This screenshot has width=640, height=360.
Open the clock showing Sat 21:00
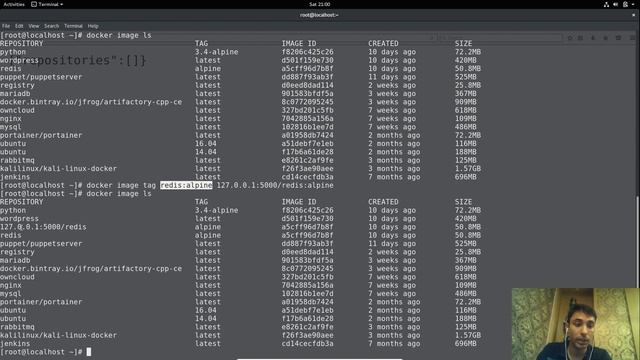coord(320,4)
